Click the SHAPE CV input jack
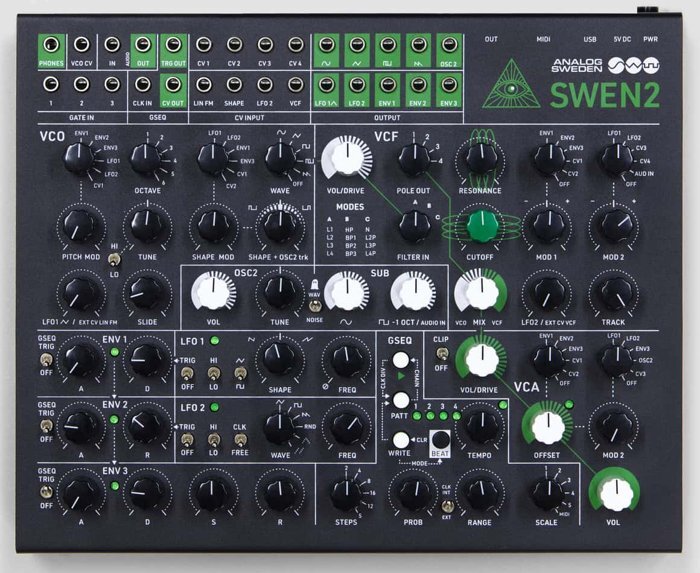This screenshot has width=700, height=573. click(x=234, y=84)
